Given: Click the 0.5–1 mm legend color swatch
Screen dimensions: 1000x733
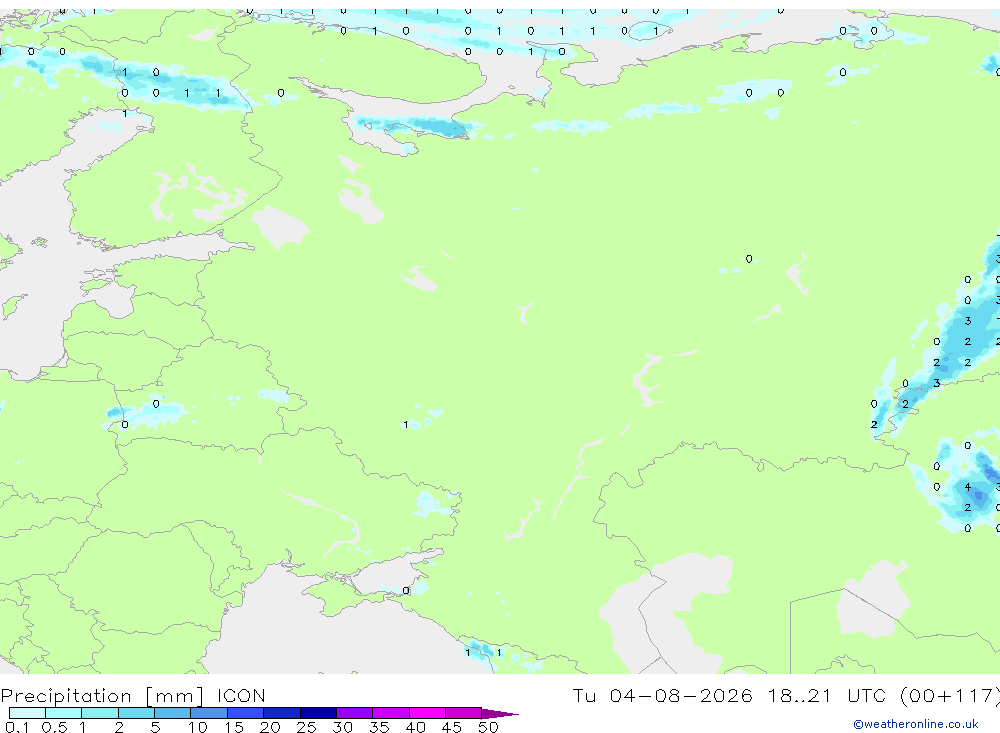Looking at the screenshot, I should click(64, 713).
